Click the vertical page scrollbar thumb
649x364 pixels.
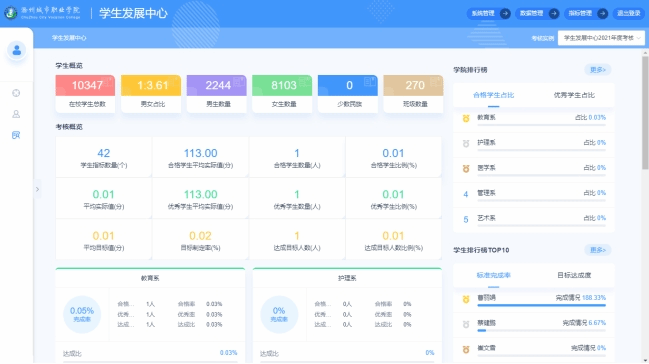[645, 113]
